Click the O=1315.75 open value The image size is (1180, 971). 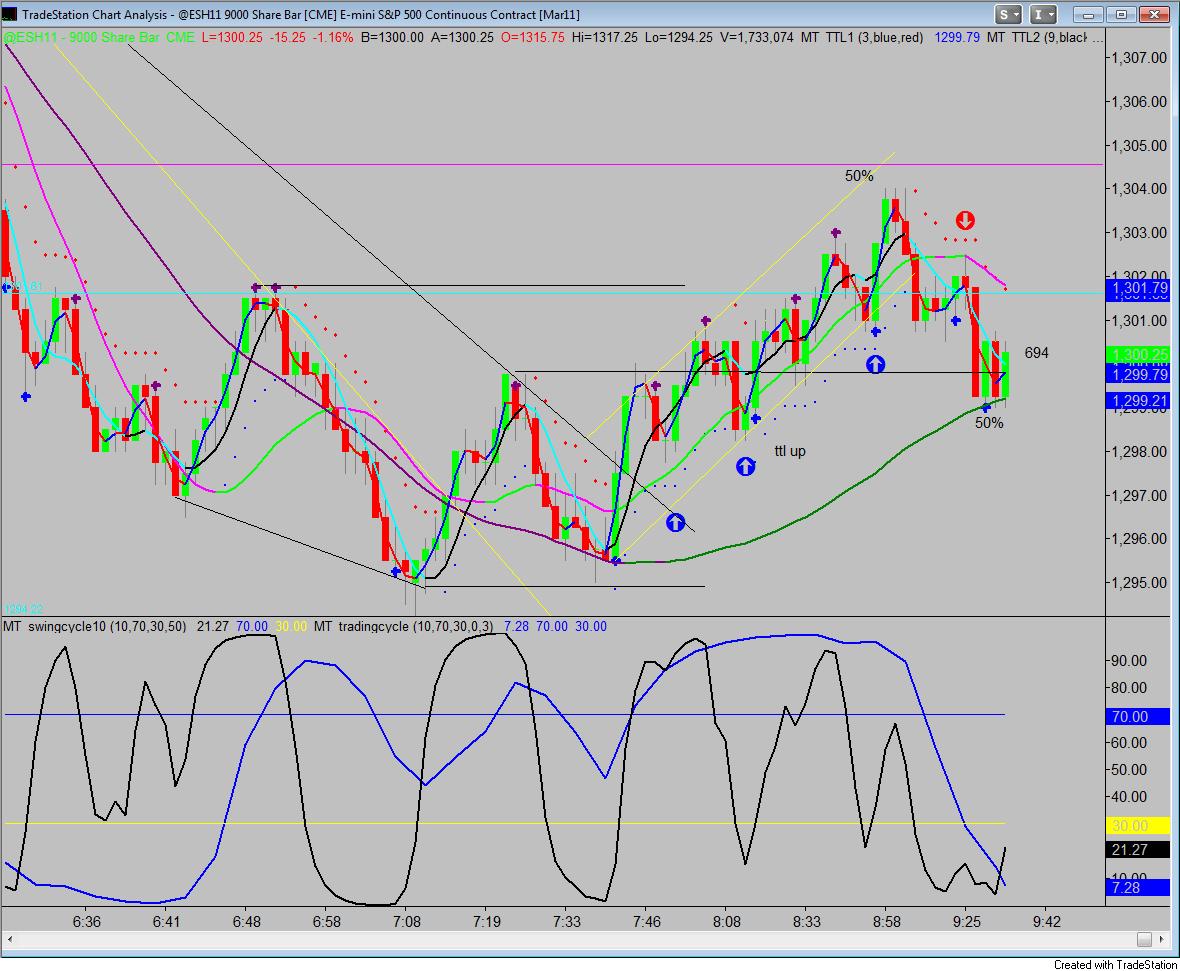coord(533,37)
